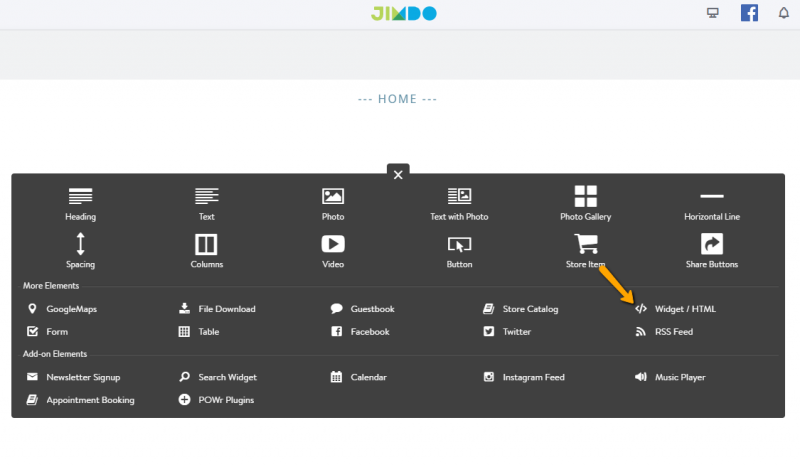Click the Facebook icon in header
Screen dimensions: 800x467
pos(749,13)
